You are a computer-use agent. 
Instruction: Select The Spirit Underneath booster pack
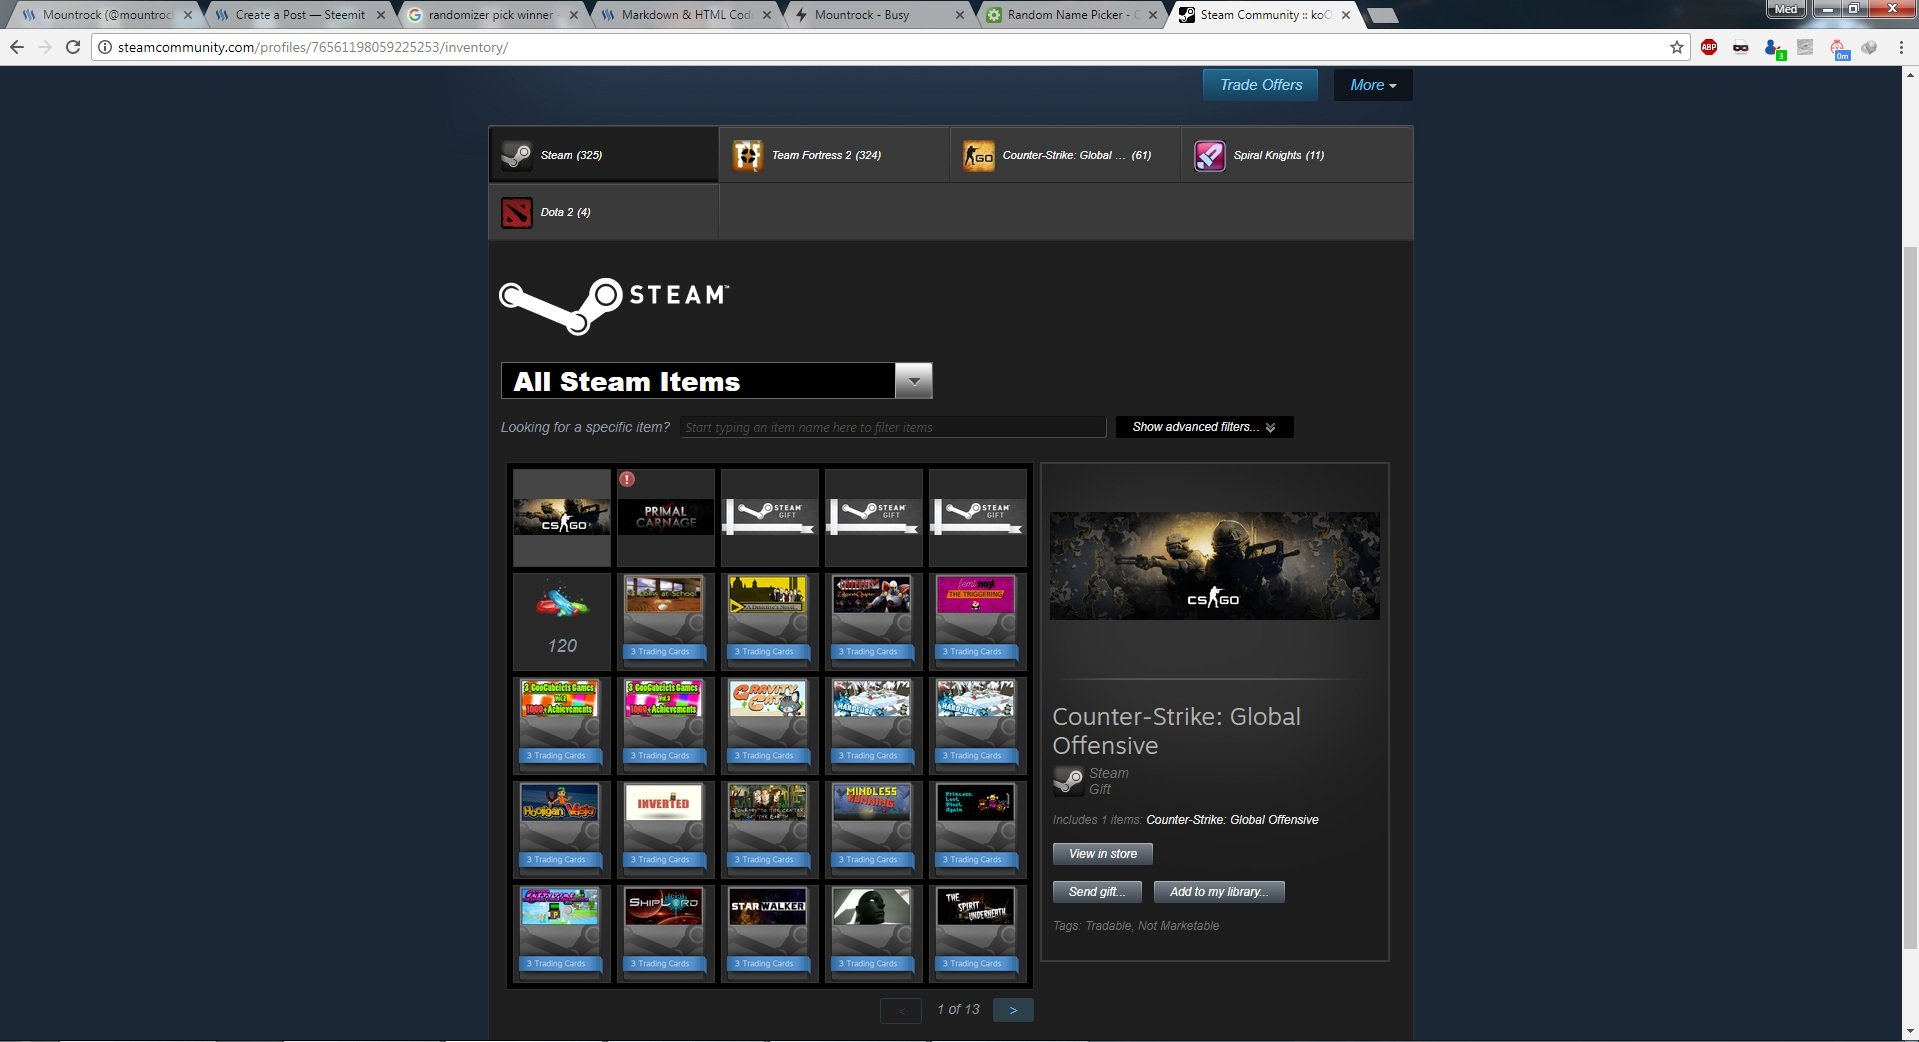(977, 934)
